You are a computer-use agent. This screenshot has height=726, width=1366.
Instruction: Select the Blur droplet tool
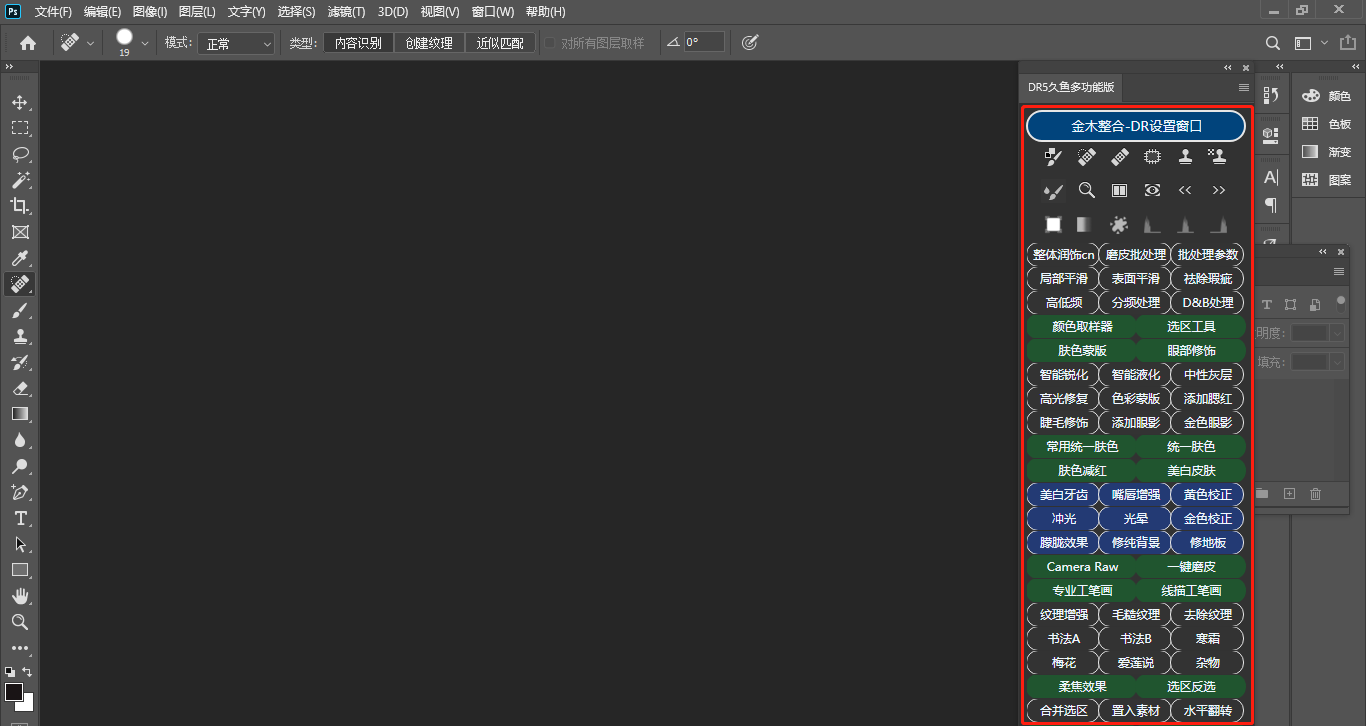click(19, 440)
